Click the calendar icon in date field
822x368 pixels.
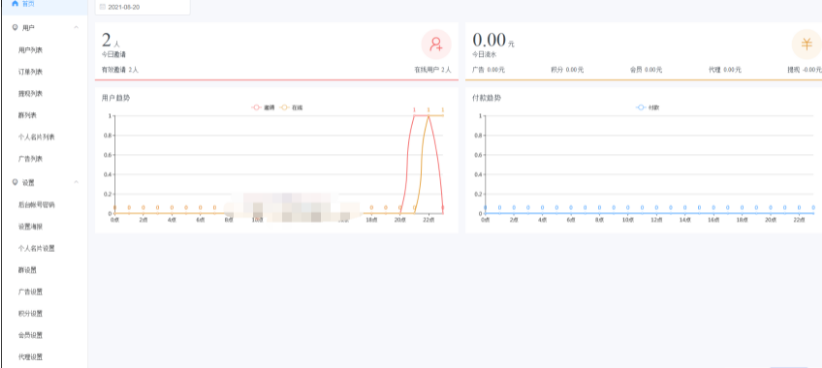(x=102, y=7)
